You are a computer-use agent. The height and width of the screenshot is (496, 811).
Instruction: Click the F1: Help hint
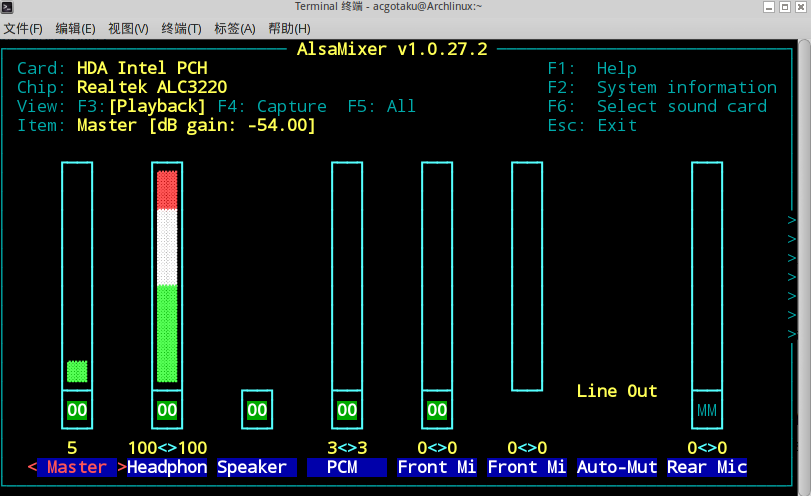(592, 68)
